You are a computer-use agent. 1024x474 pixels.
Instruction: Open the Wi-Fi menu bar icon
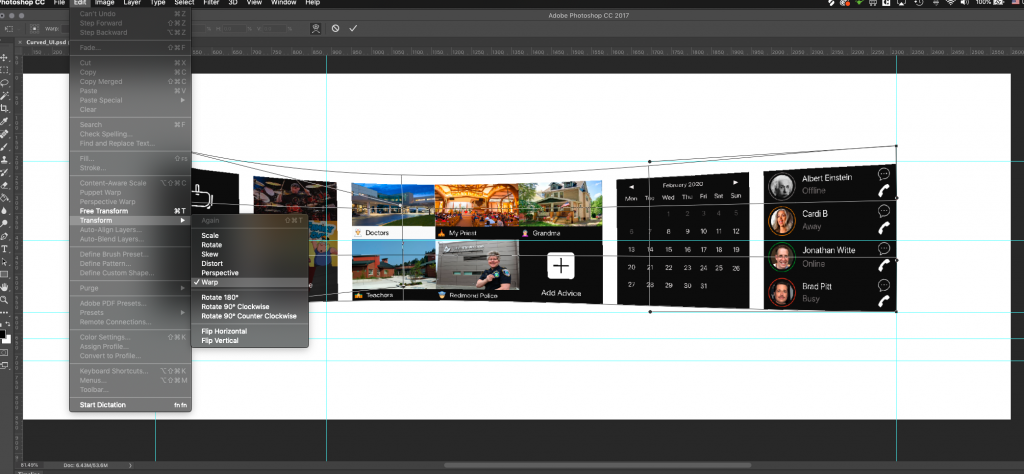(x=950, y=3)
